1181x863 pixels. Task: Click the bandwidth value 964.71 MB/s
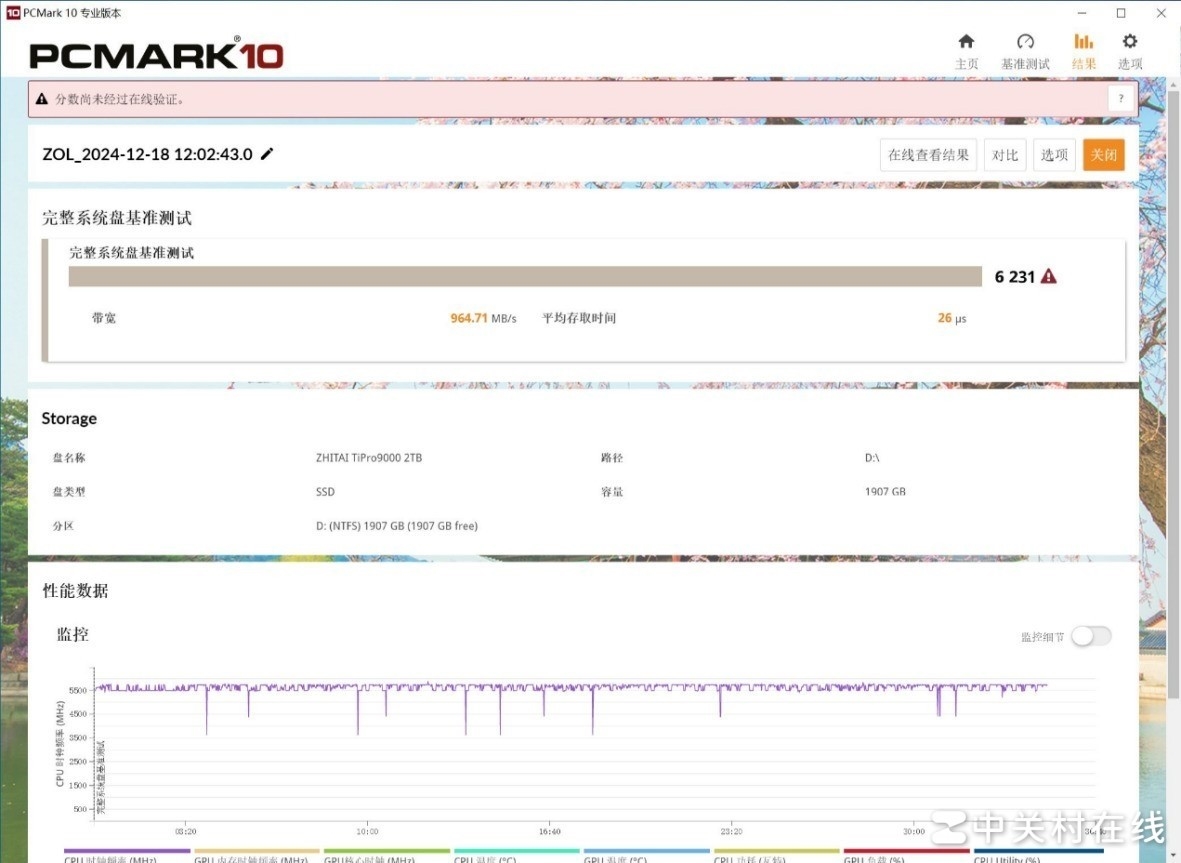pos(484,318)
